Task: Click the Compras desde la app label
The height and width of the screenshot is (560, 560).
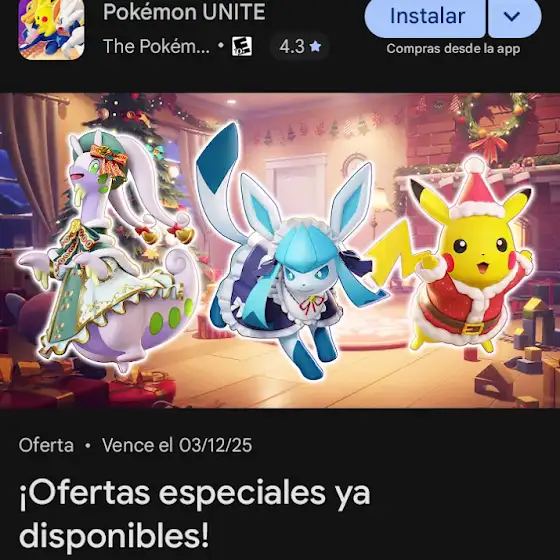Action: point(453,49)
